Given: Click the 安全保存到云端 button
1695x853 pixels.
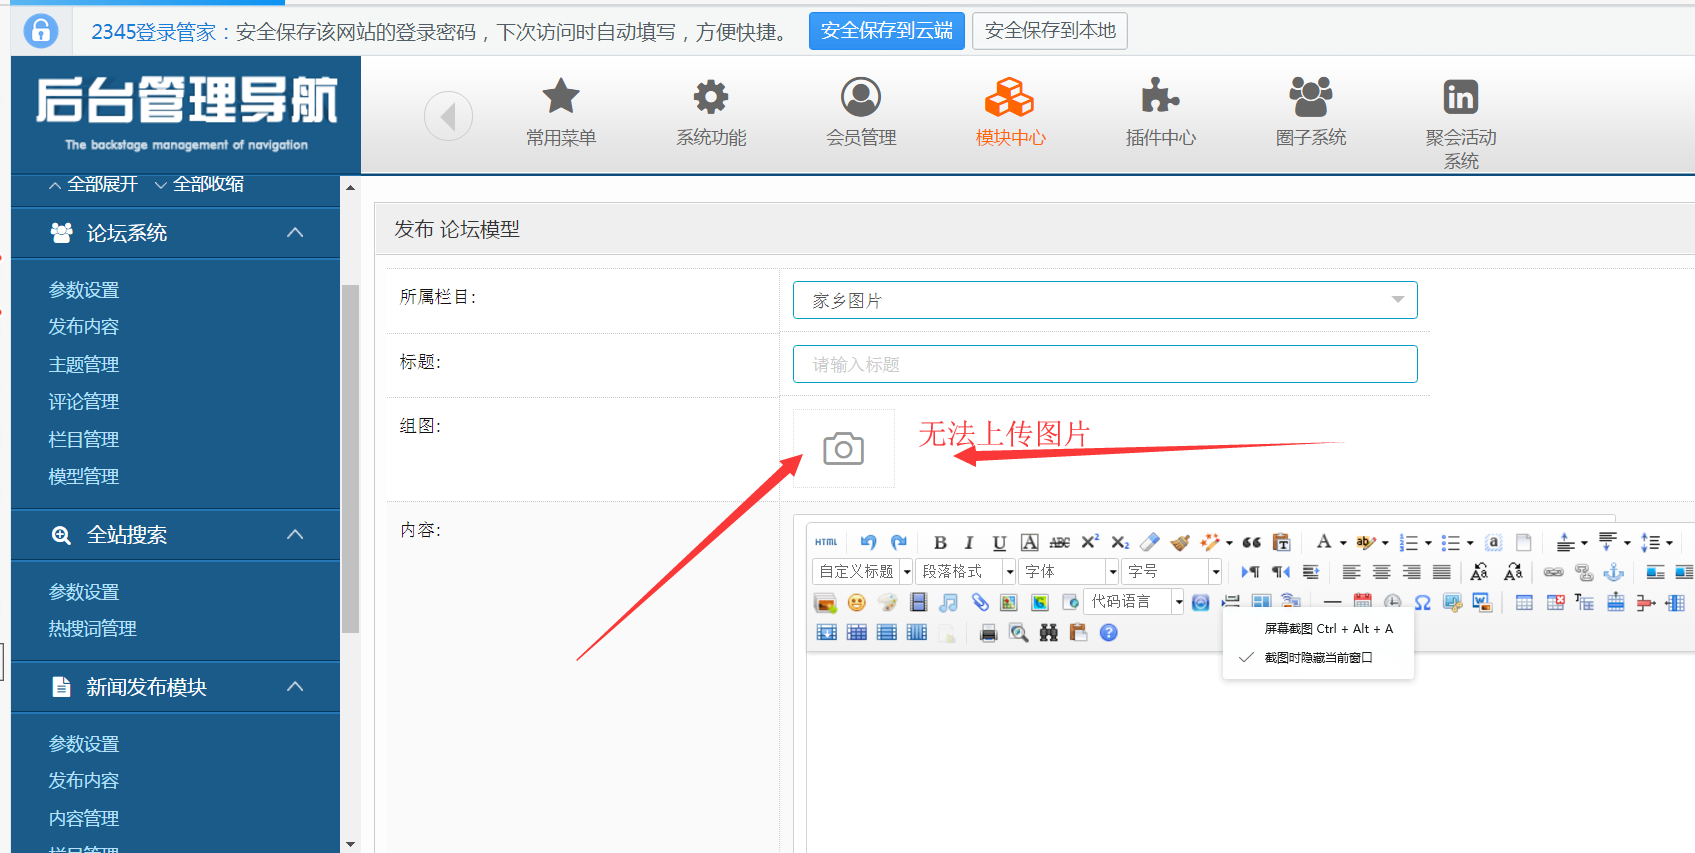Looking at the screenshot, I should pos(886,31).
